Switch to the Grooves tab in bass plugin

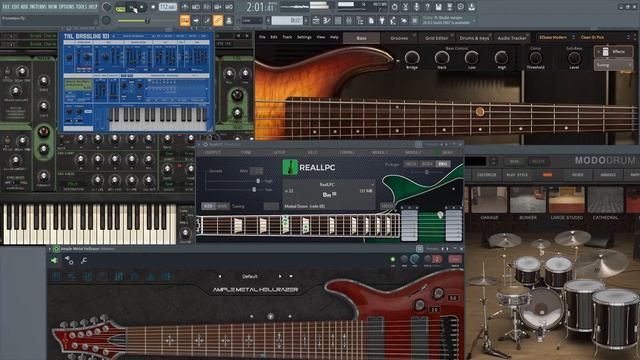click(399, 38)
